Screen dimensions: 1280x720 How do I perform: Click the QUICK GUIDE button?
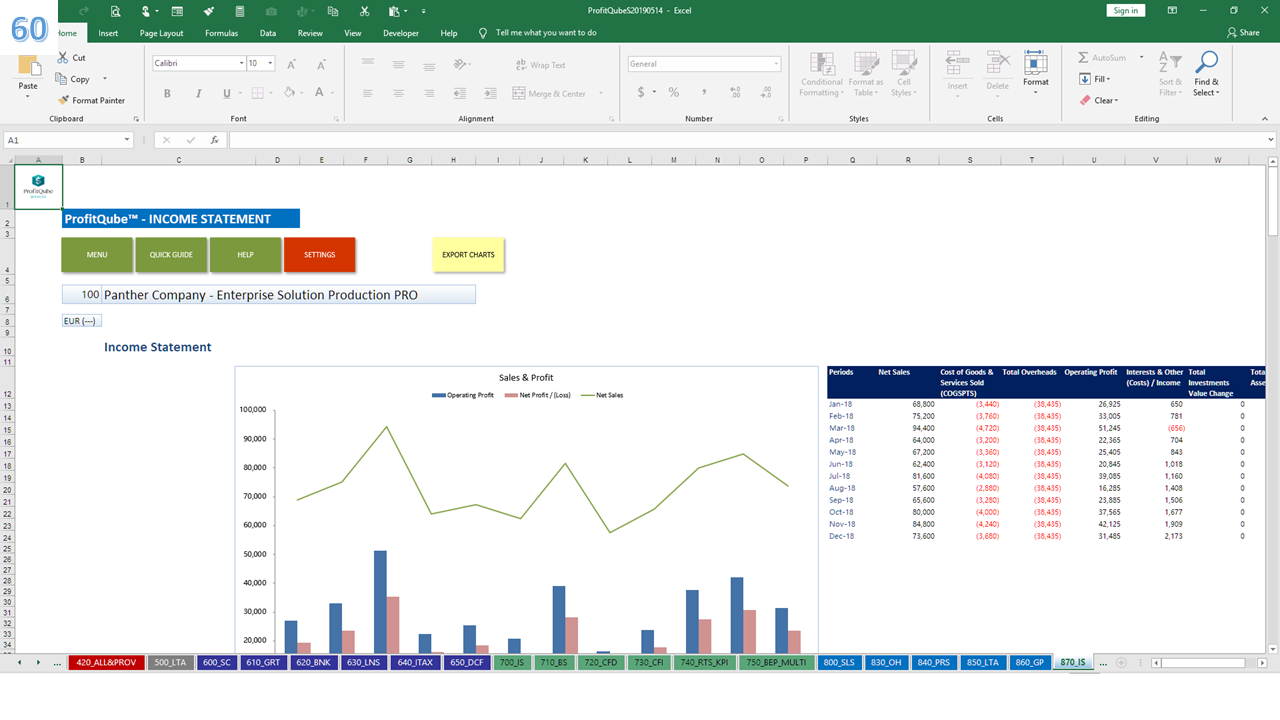click(x=171, y=255)
